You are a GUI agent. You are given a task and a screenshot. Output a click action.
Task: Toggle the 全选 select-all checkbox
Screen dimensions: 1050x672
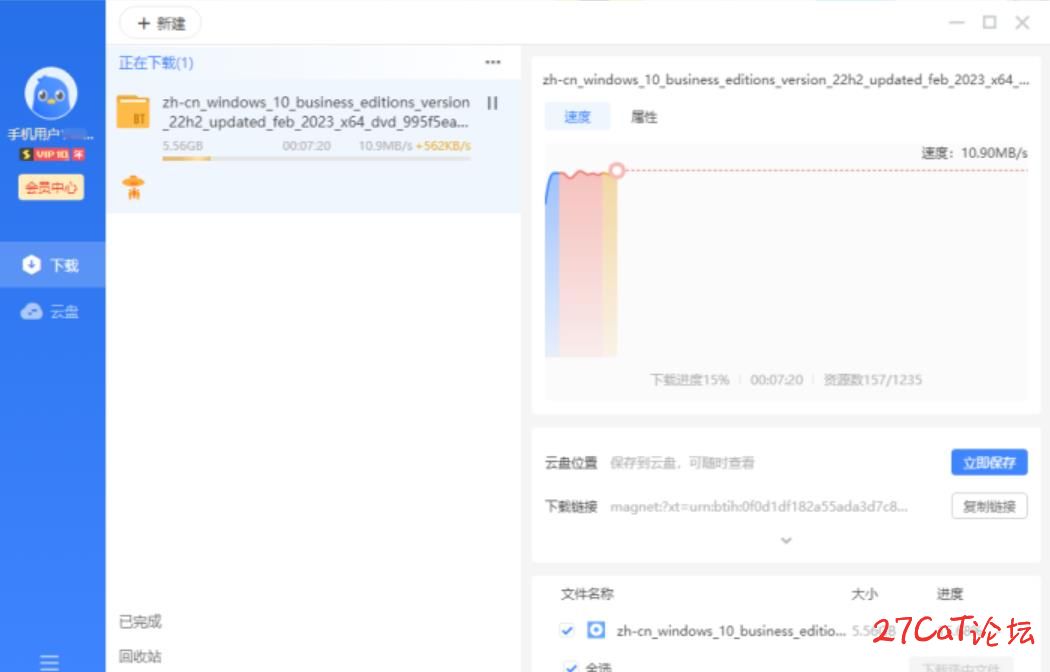pyautogui.click(x=570, y=667)
